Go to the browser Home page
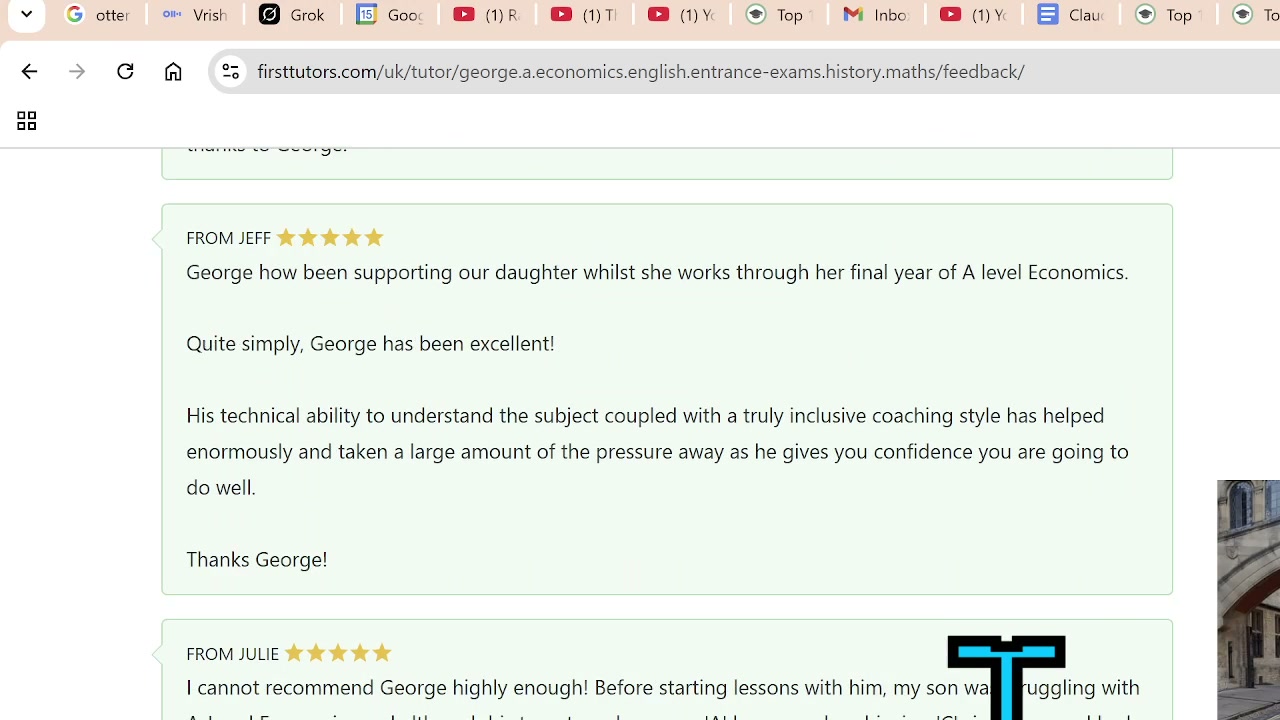 click(173, 71)
